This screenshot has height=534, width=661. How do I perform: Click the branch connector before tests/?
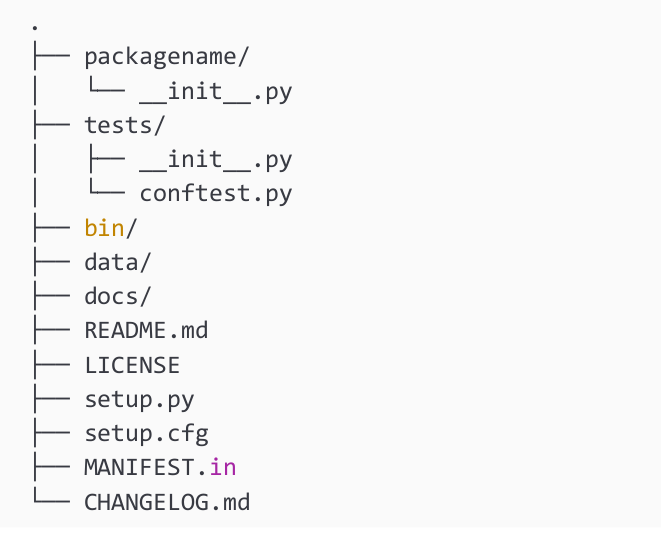click(x=50, y=126)
